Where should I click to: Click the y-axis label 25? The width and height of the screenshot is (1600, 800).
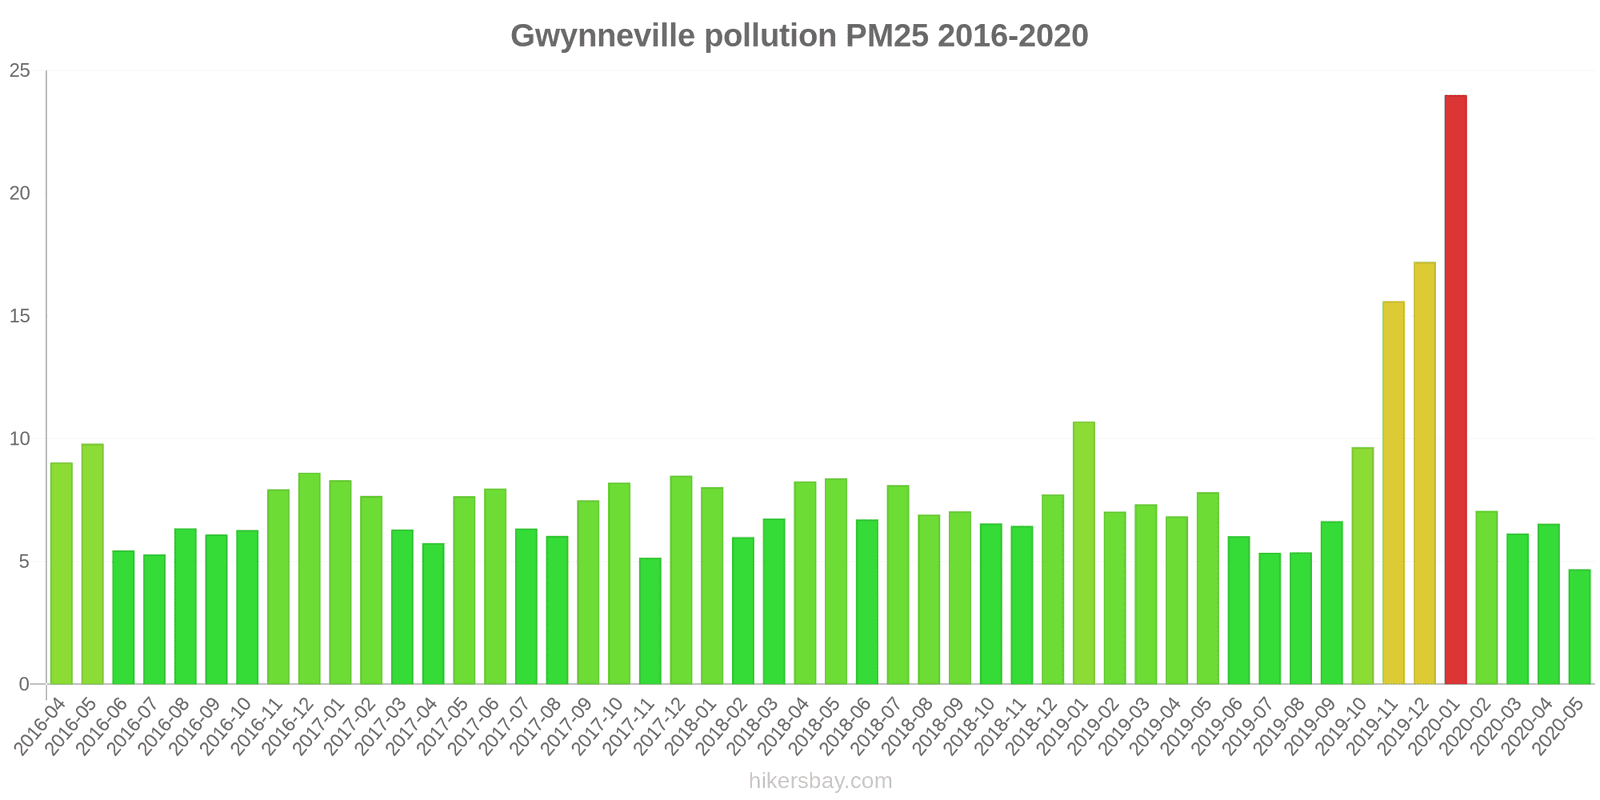point(20,71)
